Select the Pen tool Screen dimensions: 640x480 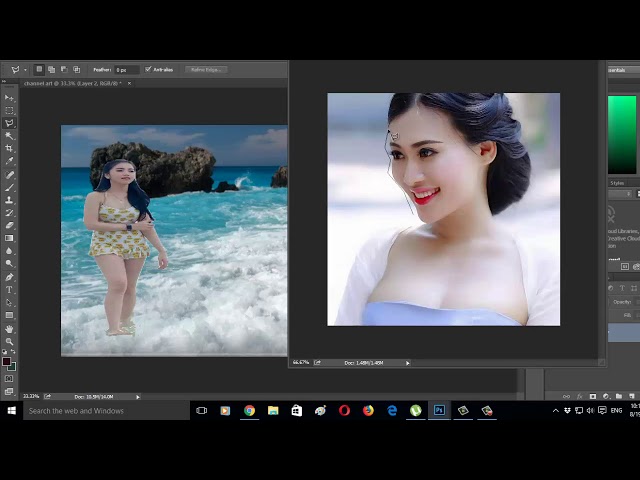(9, 277)
